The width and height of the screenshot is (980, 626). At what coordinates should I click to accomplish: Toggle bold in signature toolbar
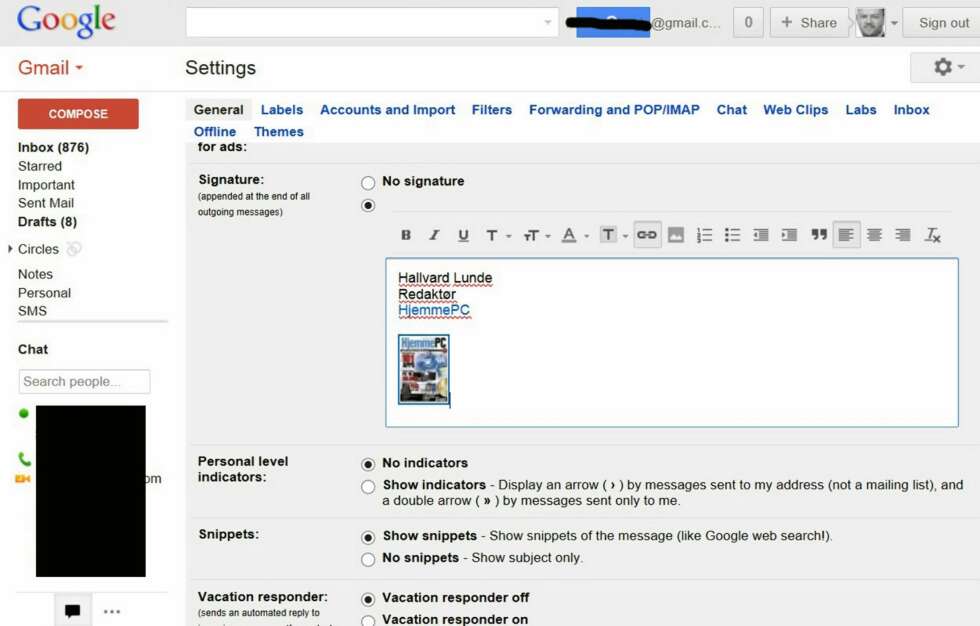coord(406,235)
